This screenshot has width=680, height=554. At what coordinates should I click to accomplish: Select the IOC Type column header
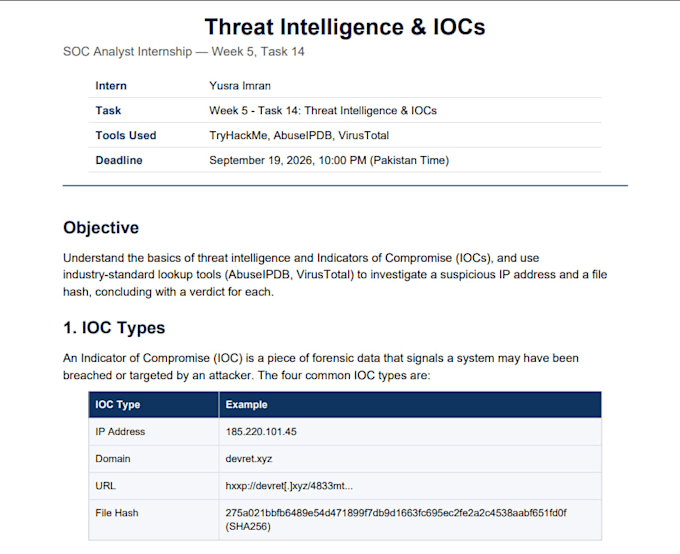click(154, 404)
